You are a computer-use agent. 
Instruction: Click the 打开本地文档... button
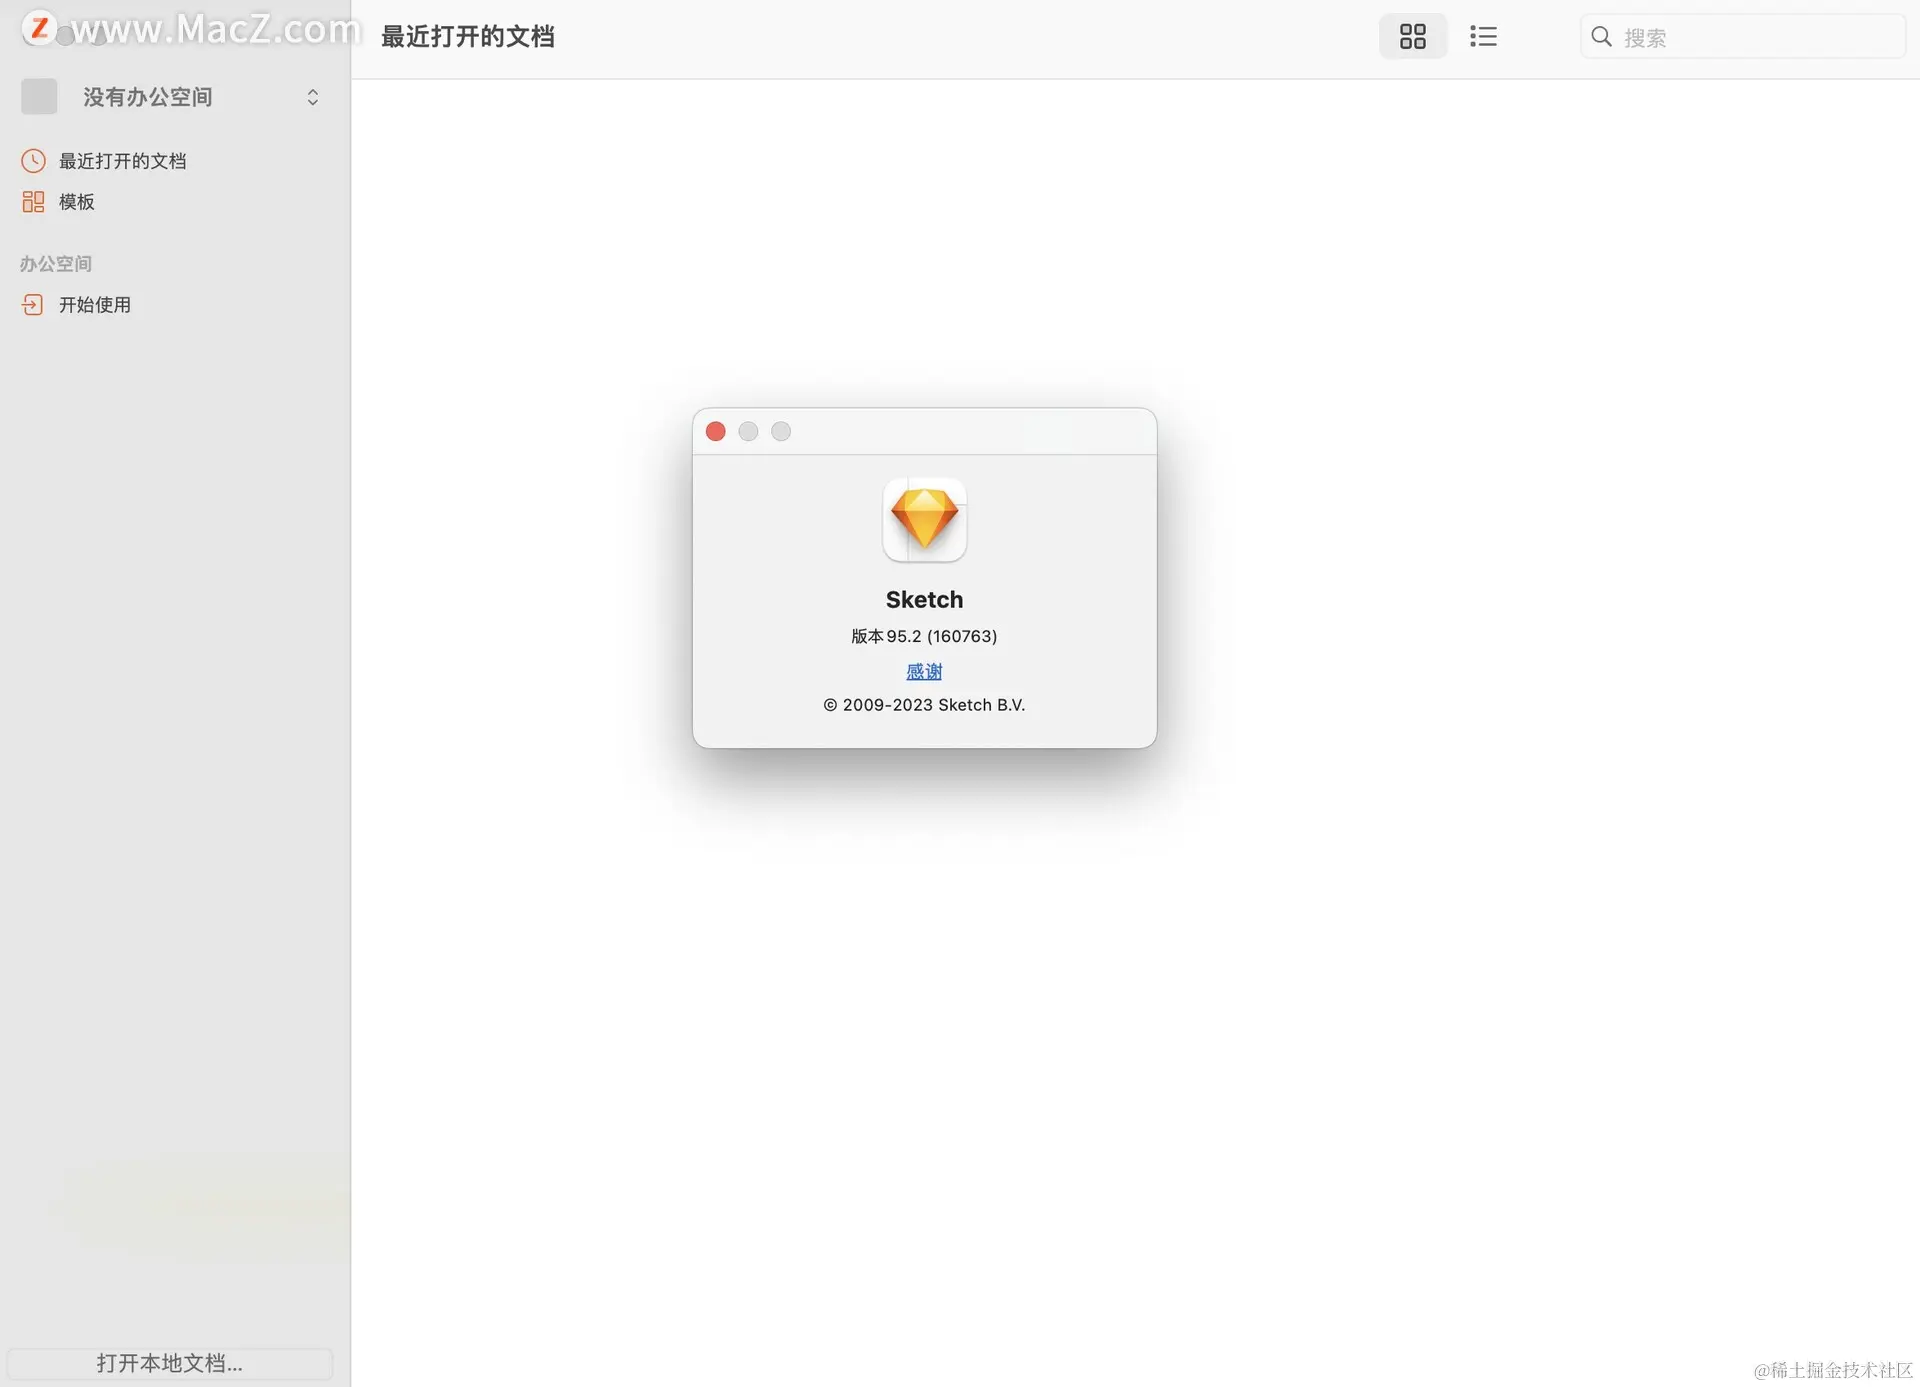pos(169,1363)
